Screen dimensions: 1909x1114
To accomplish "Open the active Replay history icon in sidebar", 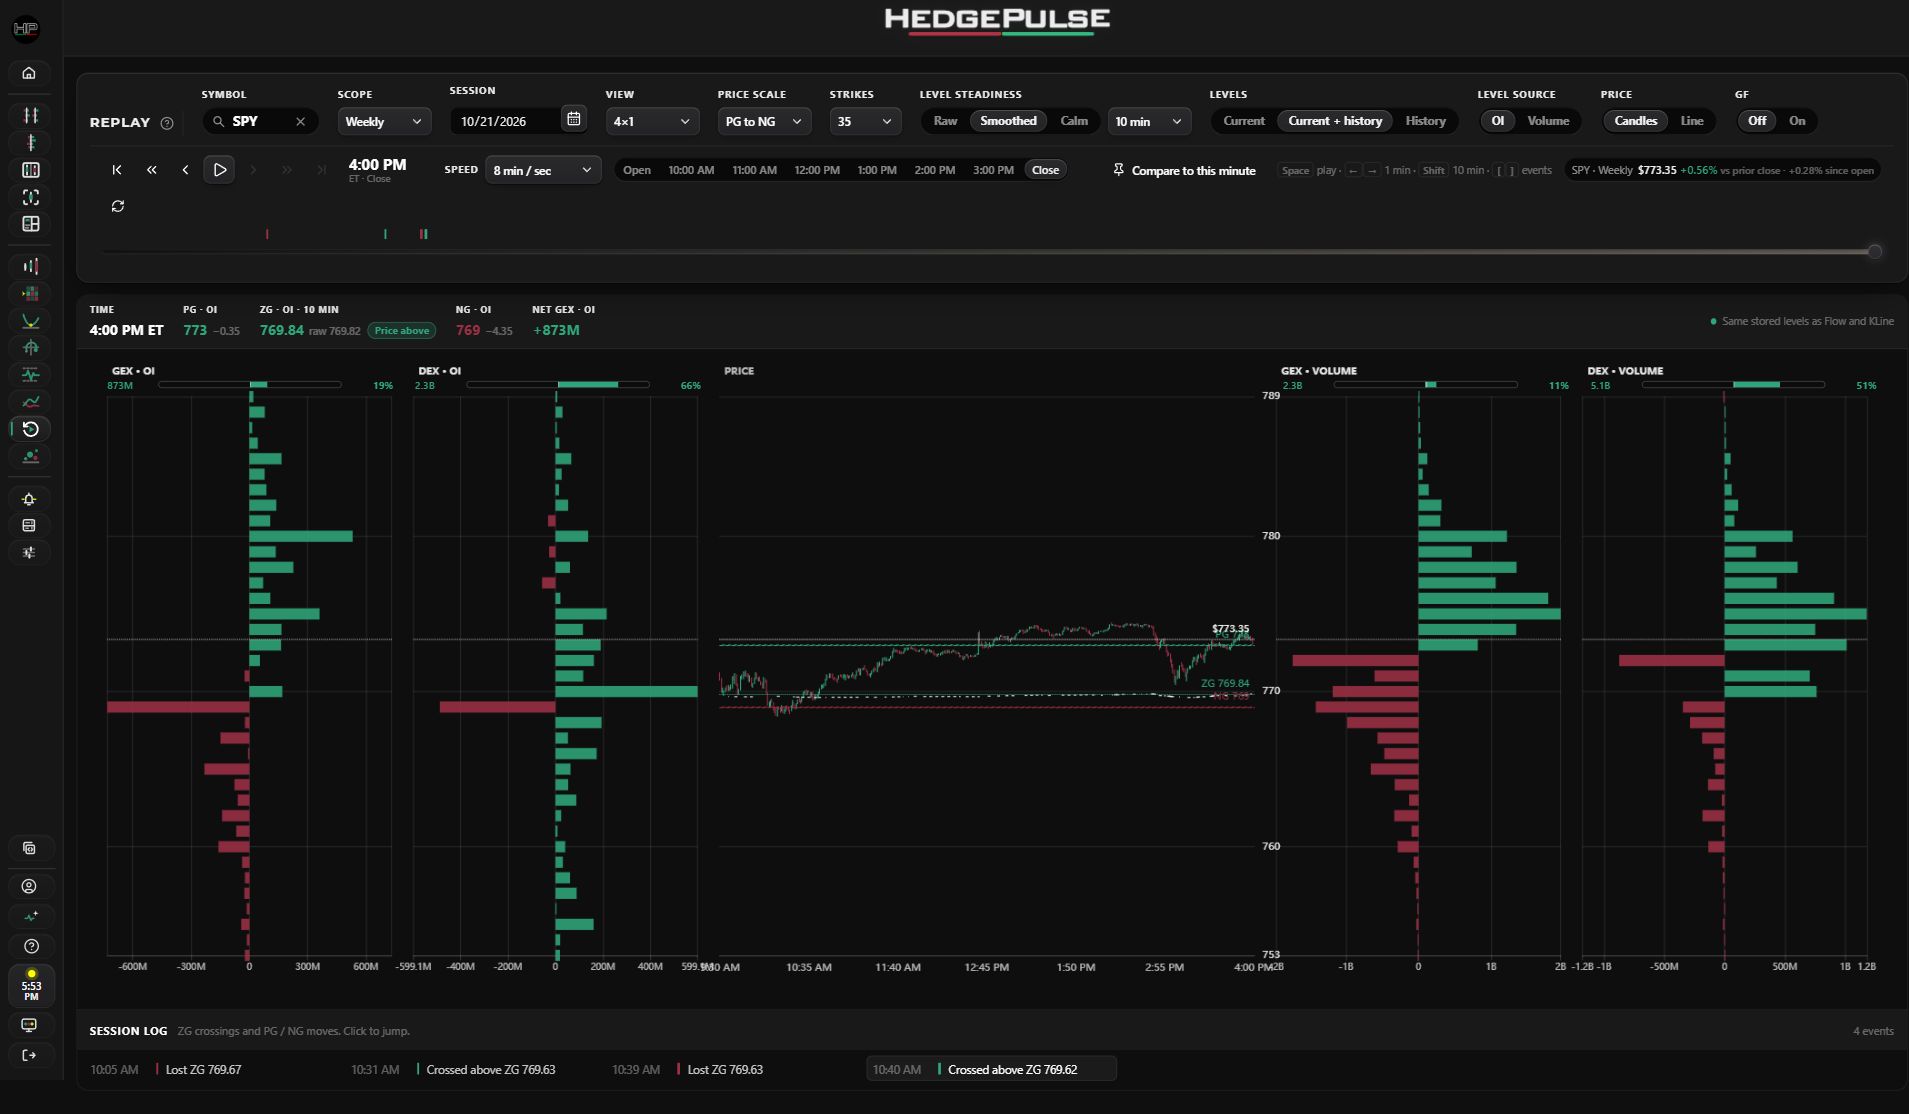I will click(31, 429).
